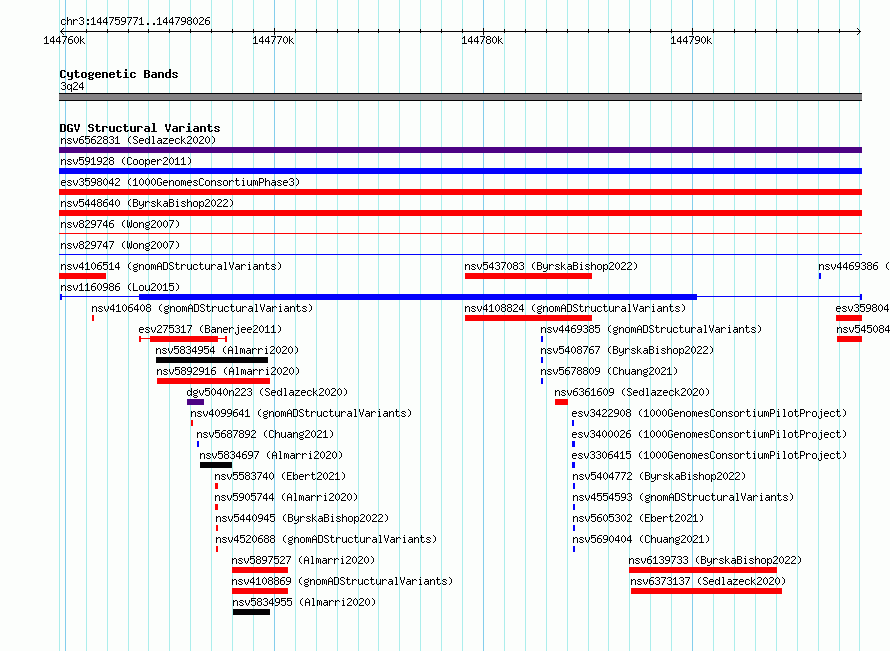The height and width of the screenshot is (651, 890).
Task: Open the nsv5437083 (ByrskaBishop2022) label
Action: [x=551, y=266]
